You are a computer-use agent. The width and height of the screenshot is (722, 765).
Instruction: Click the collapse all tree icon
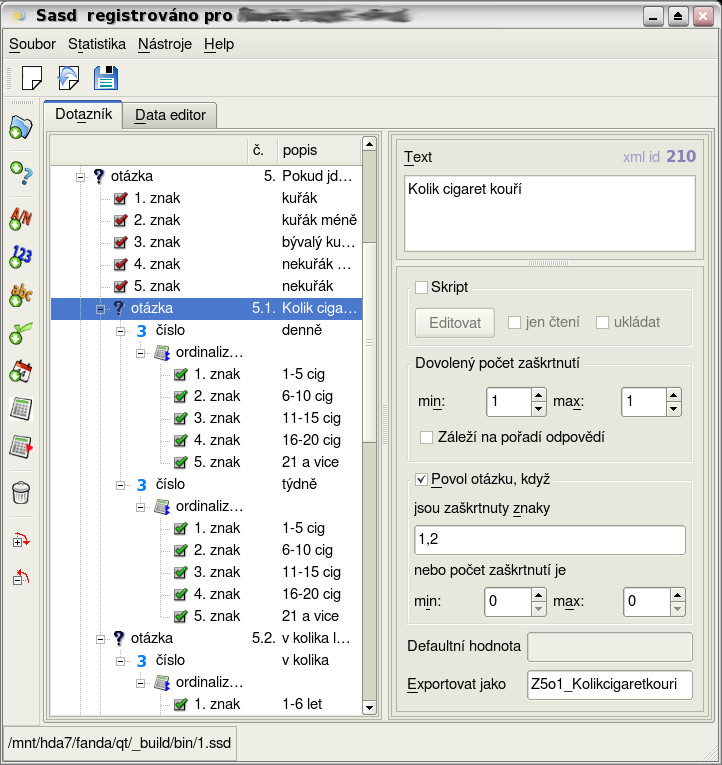[21, 577]
